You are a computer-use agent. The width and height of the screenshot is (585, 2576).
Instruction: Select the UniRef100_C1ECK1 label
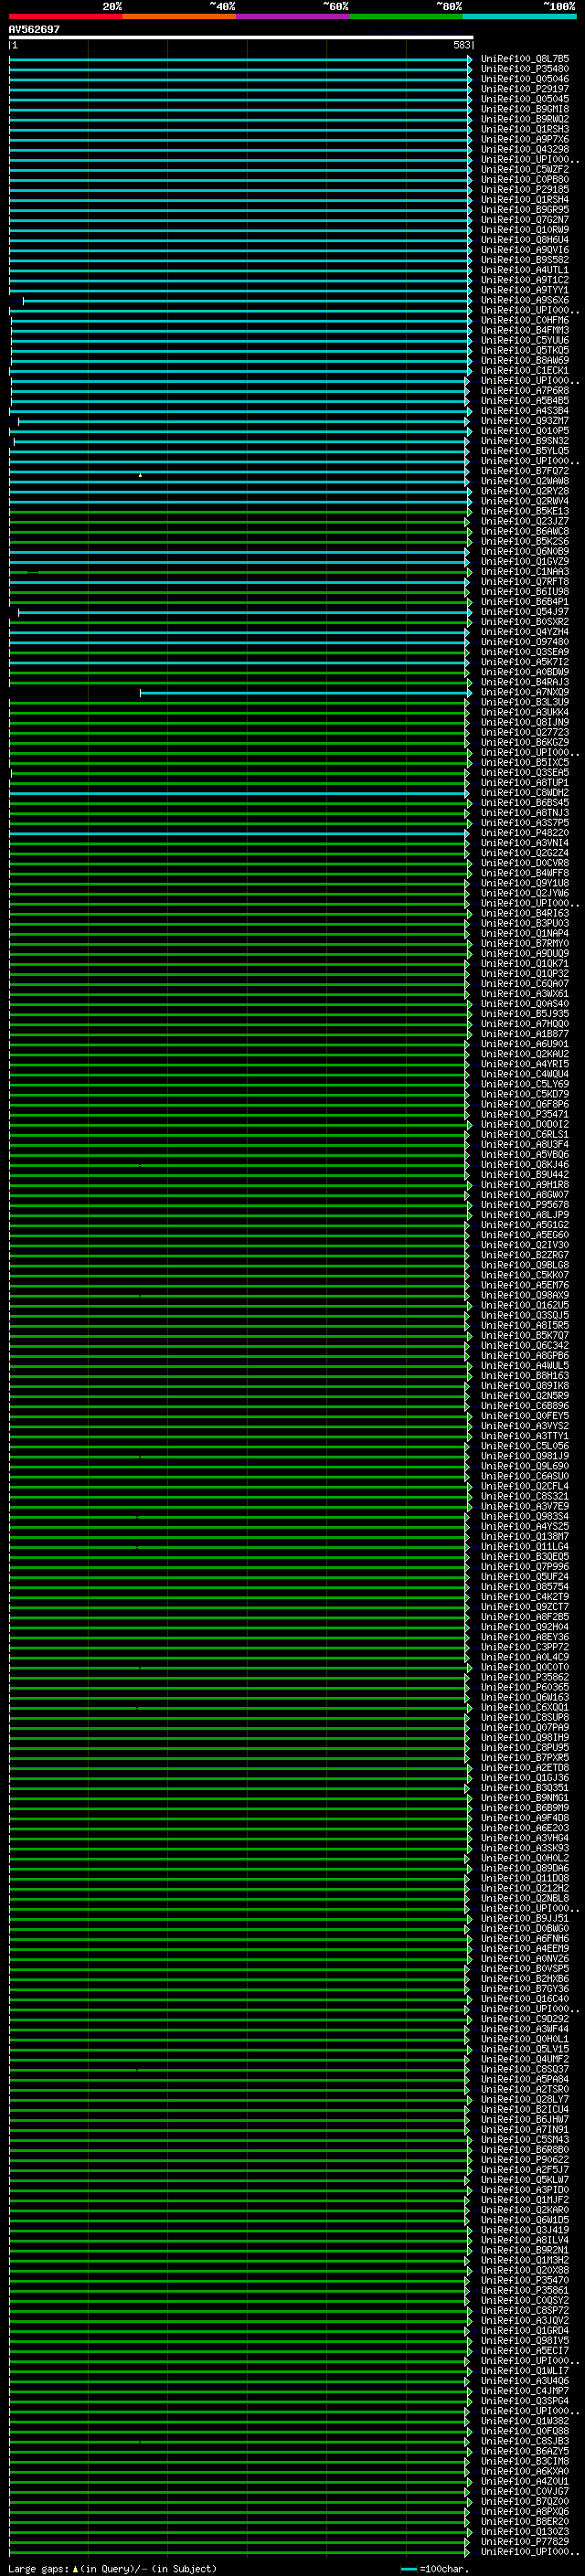tap(525, 370)
